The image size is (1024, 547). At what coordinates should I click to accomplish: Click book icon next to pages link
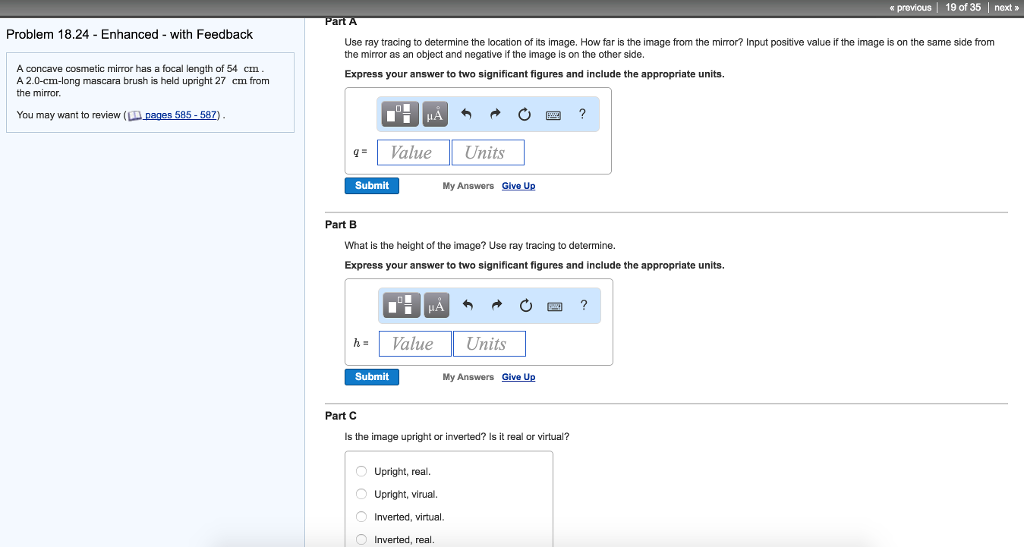click(135, 116)
